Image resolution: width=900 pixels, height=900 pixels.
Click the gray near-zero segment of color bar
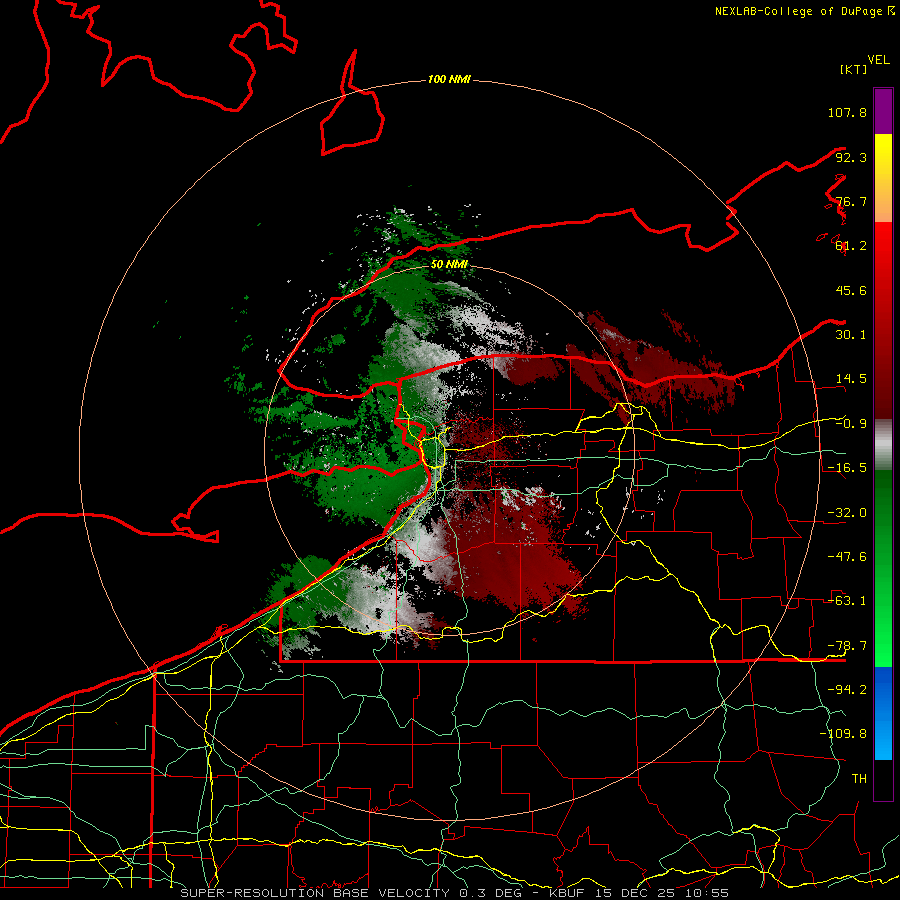pyautogui.click(x=883, y=445)
